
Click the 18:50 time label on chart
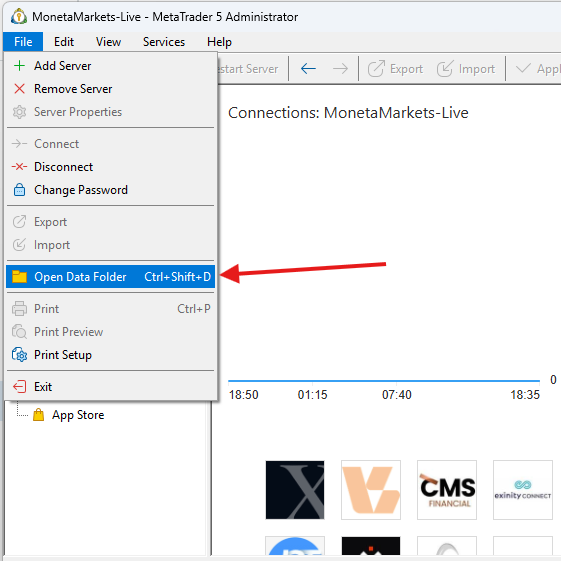click(243, 395)
